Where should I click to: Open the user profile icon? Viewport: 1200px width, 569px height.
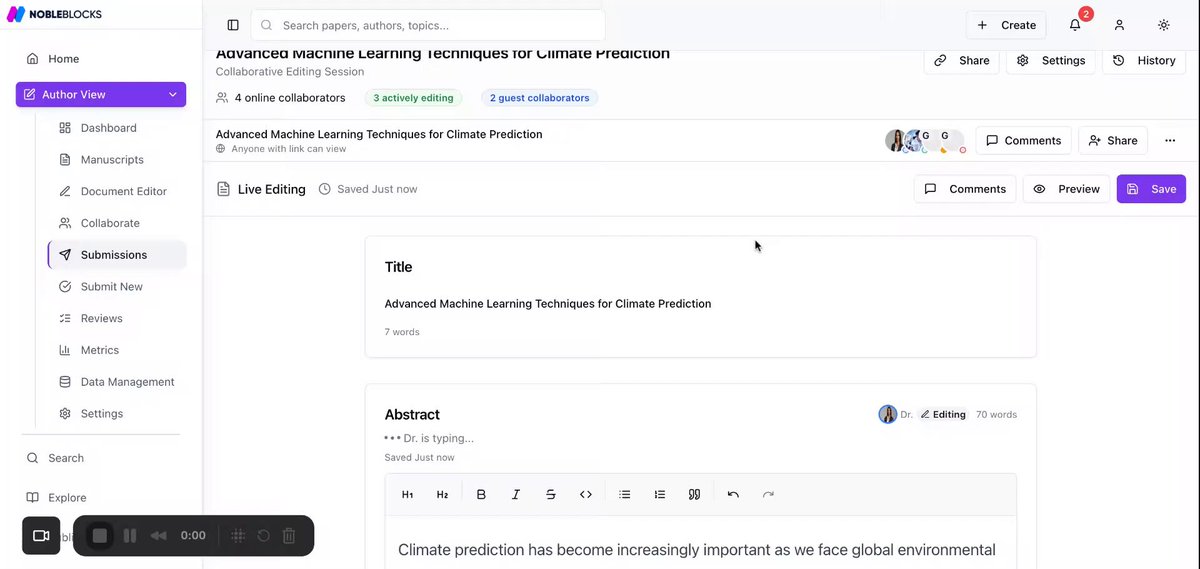tap(1119, 25)
